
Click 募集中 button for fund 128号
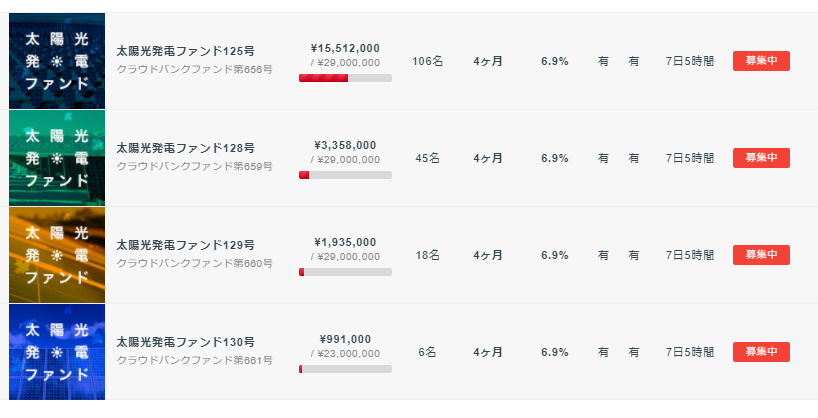761,158
